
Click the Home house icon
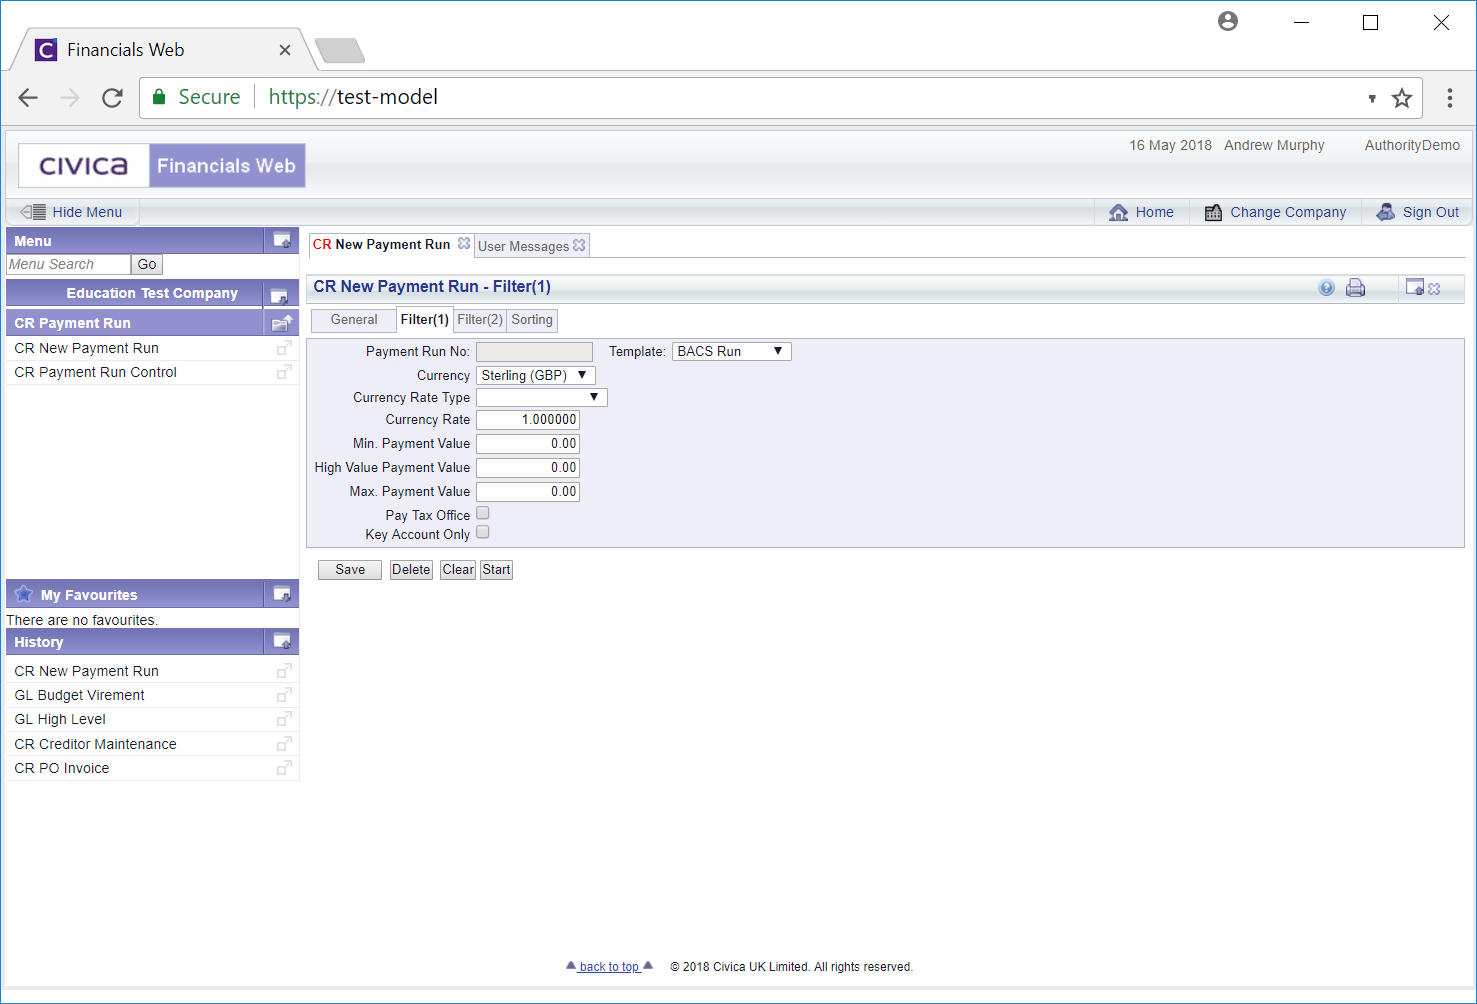1118,212
